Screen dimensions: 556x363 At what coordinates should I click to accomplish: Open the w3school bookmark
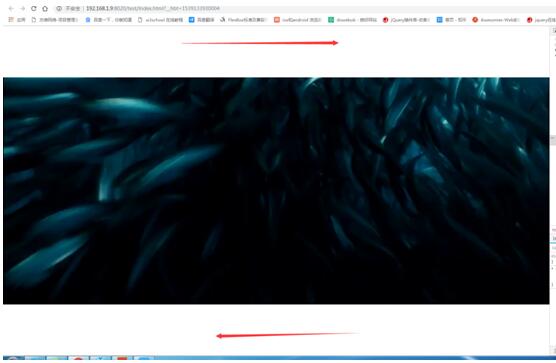[160, 20]
